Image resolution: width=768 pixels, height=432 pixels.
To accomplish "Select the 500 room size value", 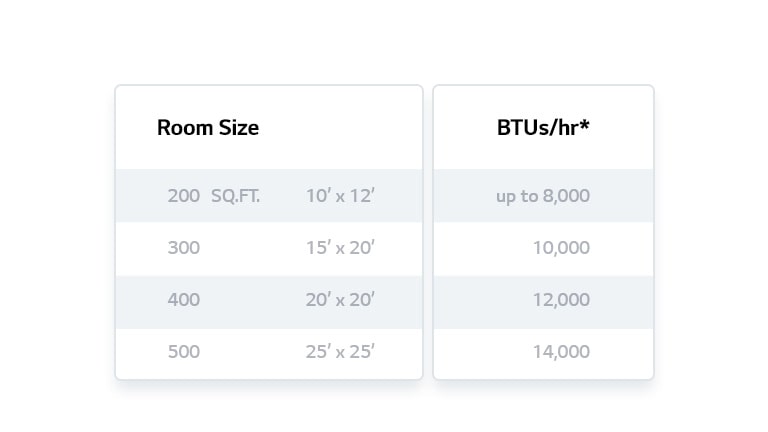I will coord(184,352).
